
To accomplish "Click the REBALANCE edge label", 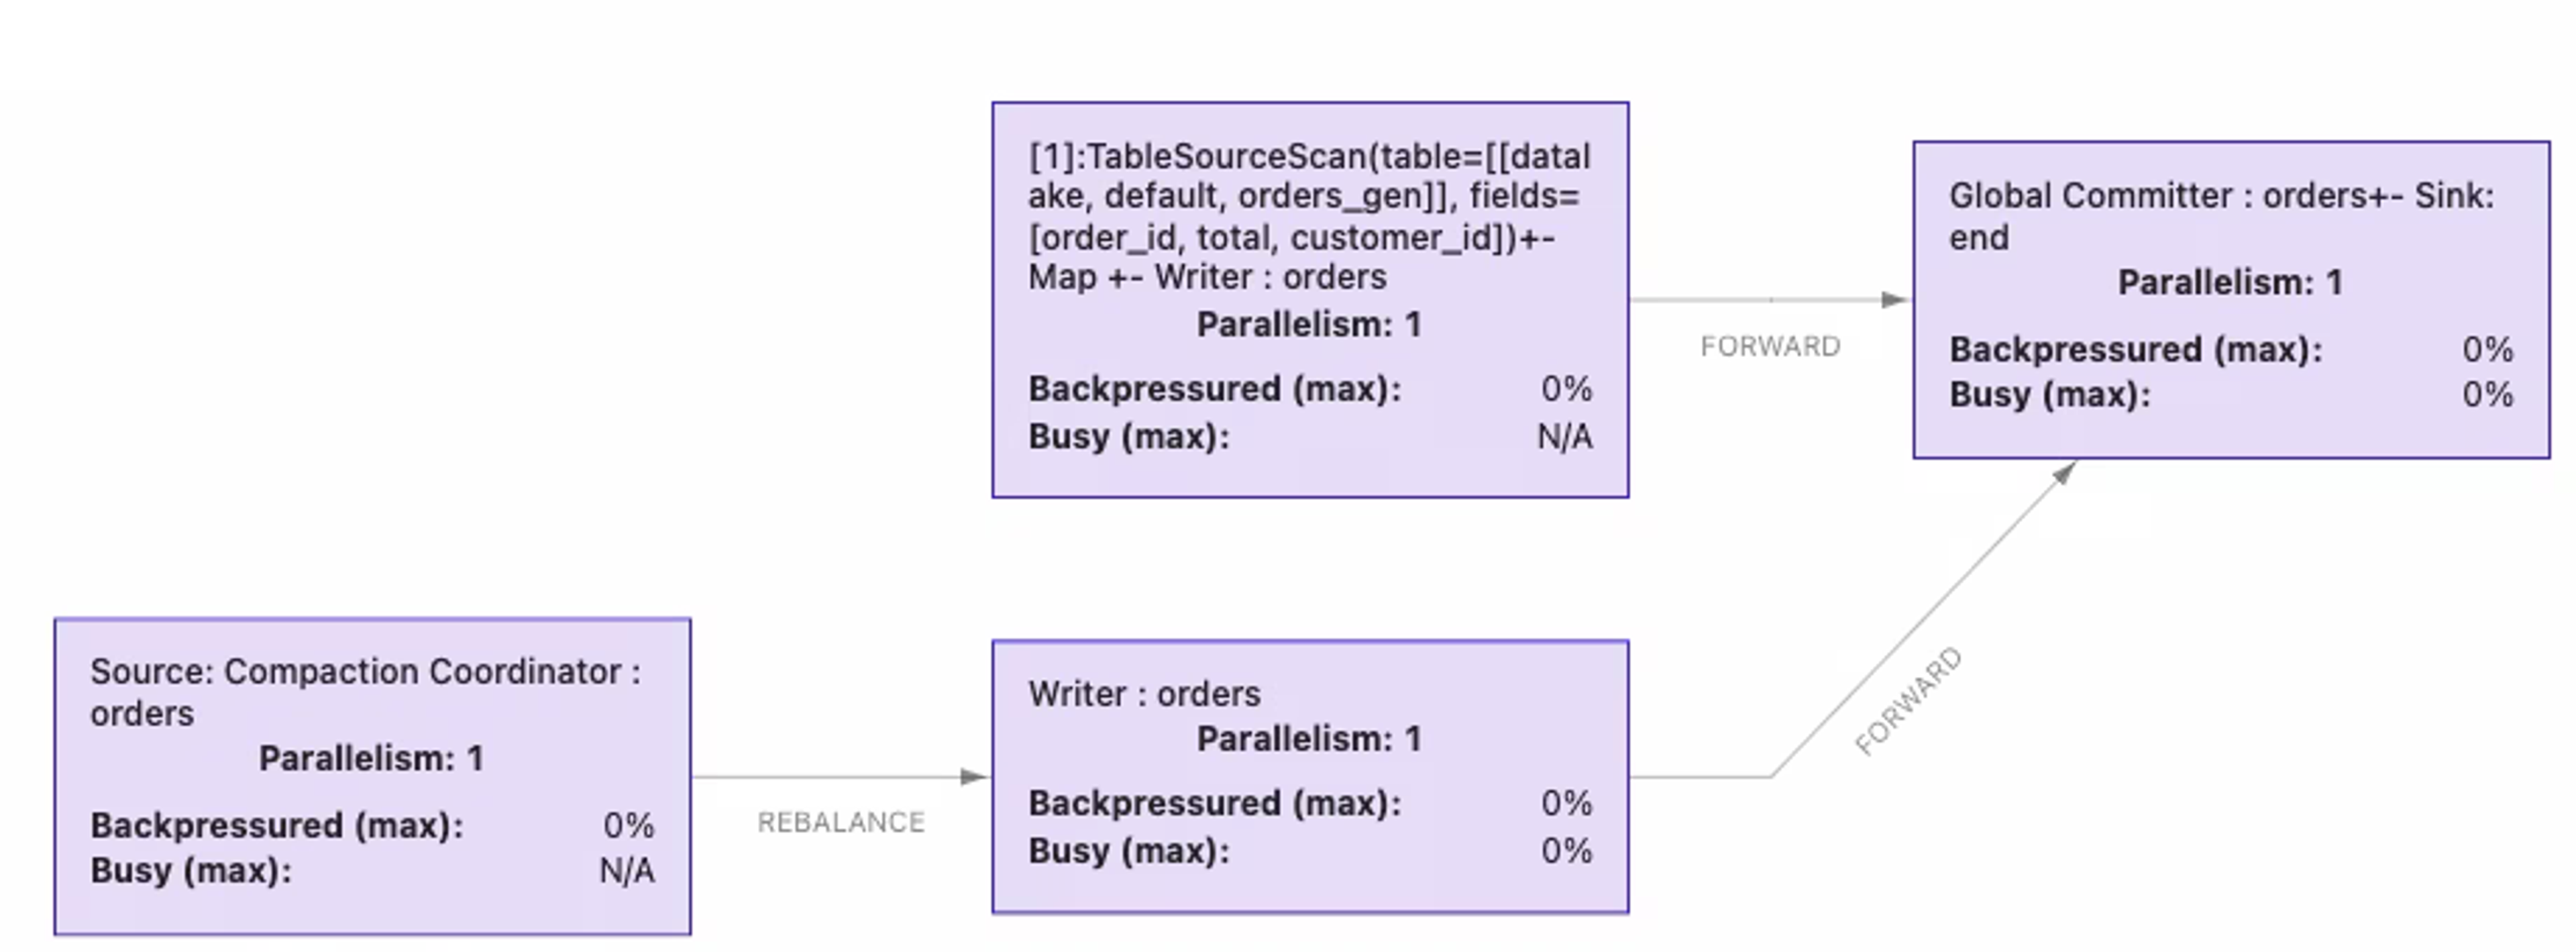I will [x=841, y=822].
